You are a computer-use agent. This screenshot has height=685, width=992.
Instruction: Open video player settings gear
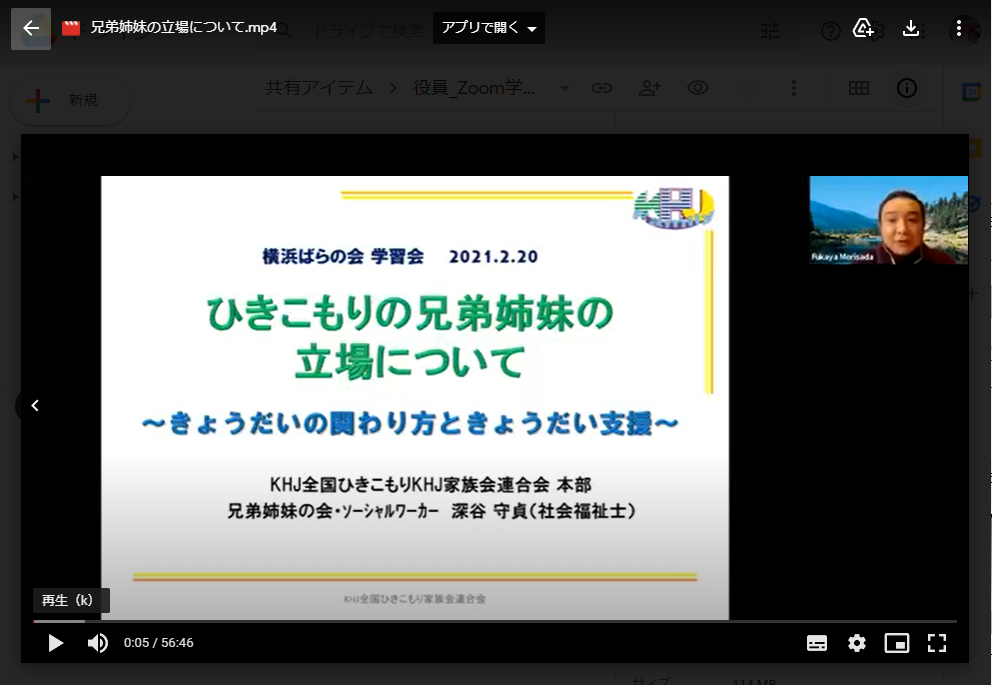click(857, 643)
